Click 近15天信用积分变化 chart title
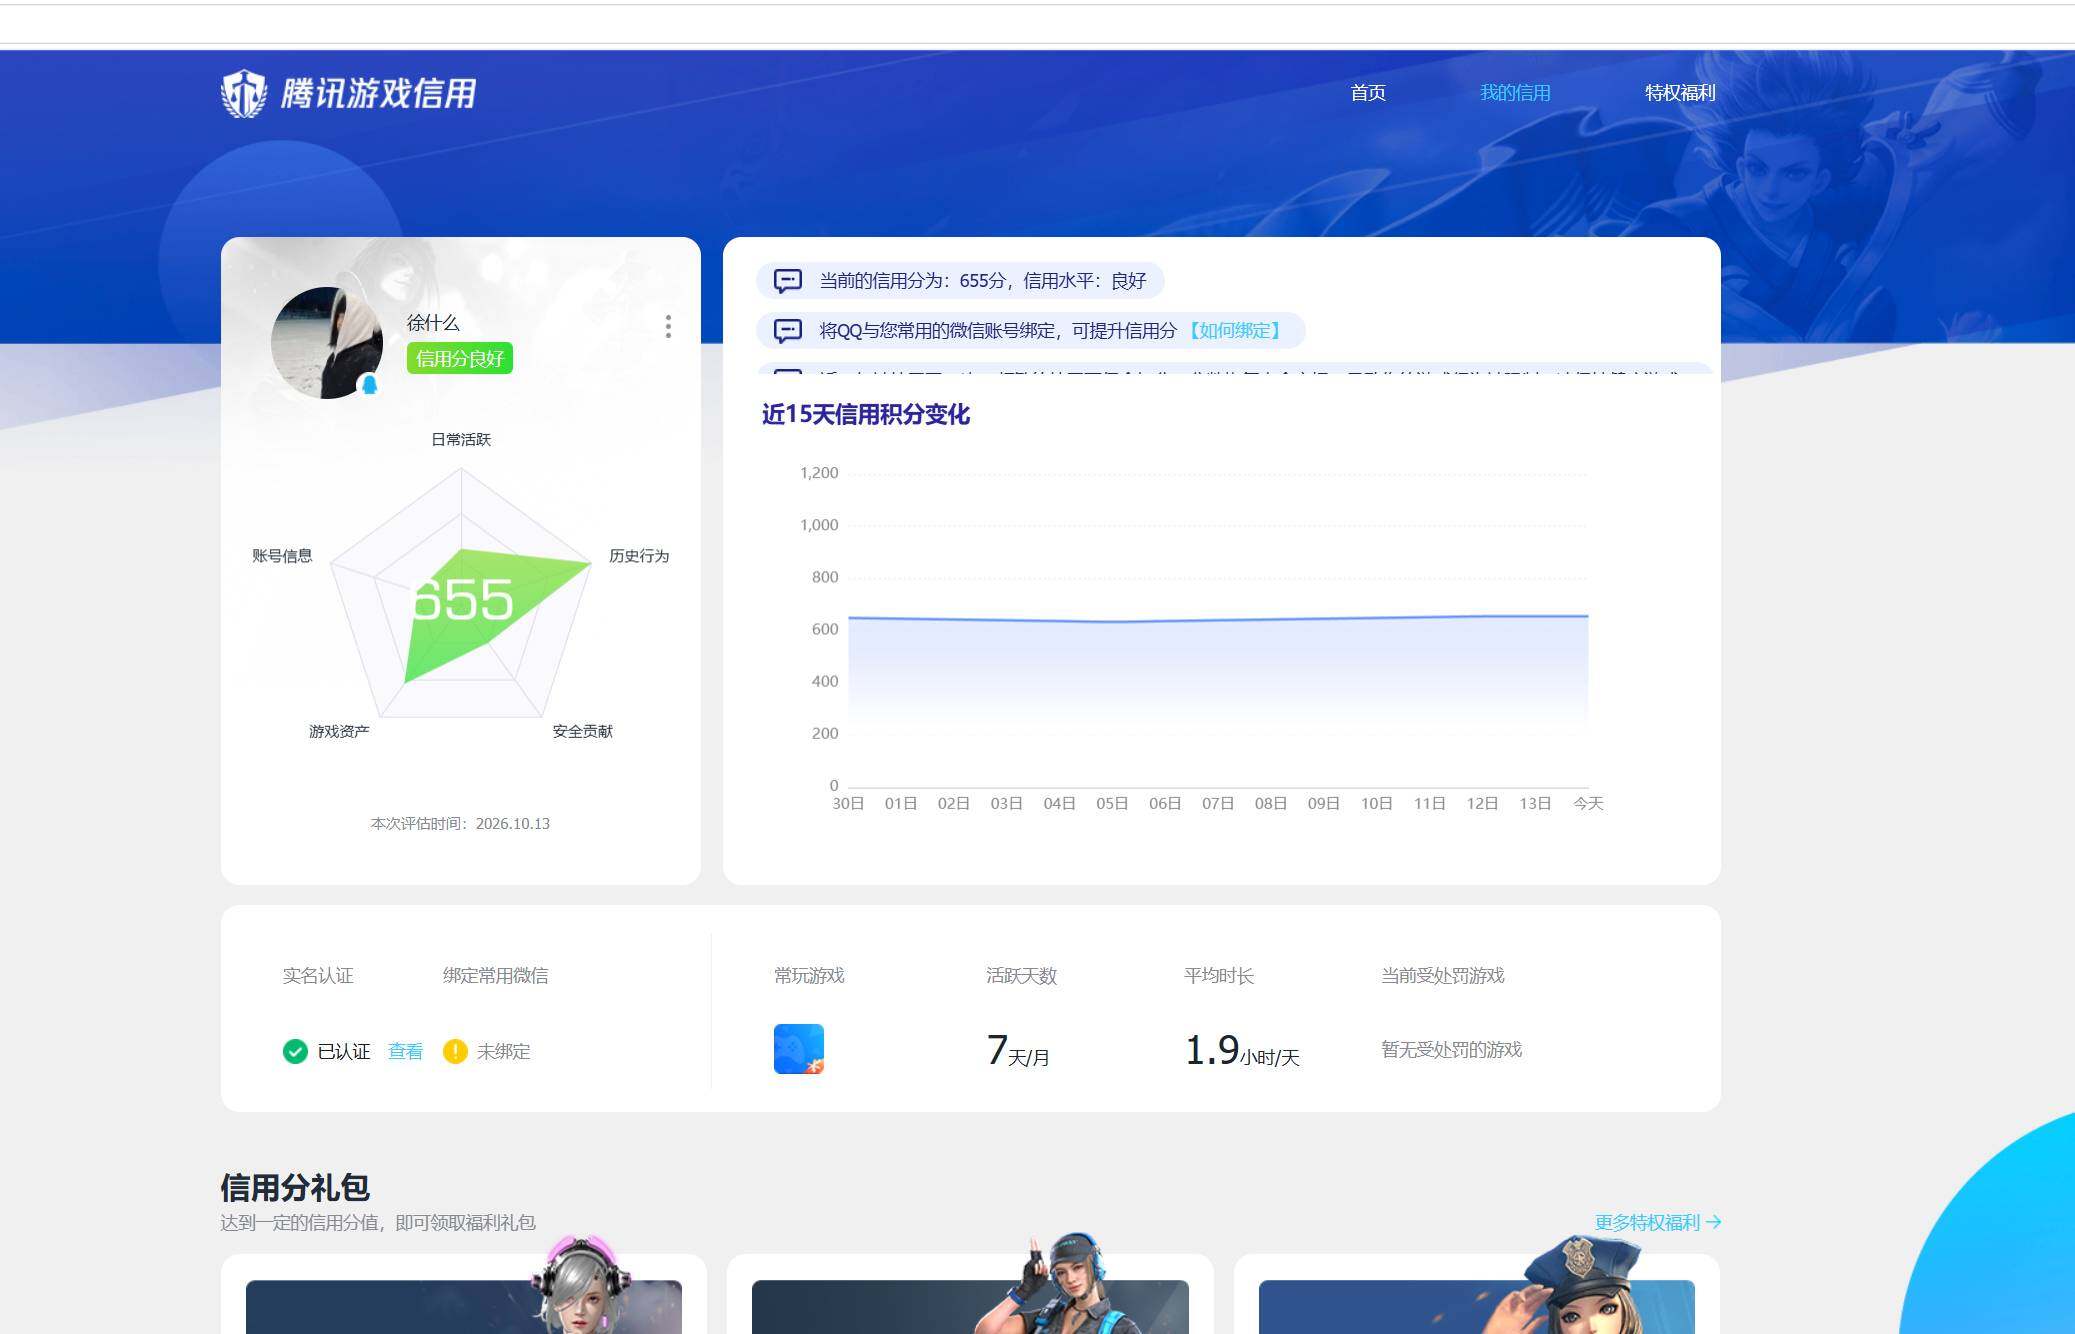The width and height of the screenshot is (2075, 1334). 866,414
